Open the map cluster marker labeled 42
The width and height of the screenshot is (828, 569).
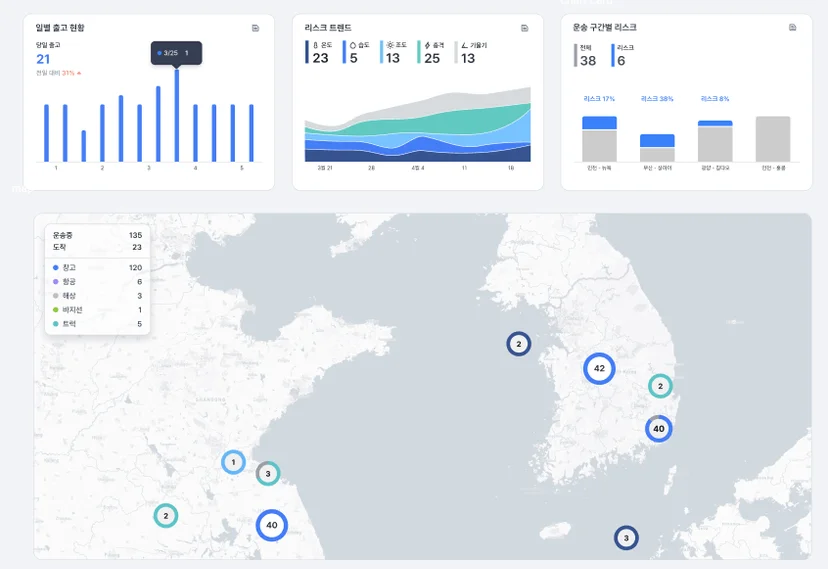(x=599, y=368)
